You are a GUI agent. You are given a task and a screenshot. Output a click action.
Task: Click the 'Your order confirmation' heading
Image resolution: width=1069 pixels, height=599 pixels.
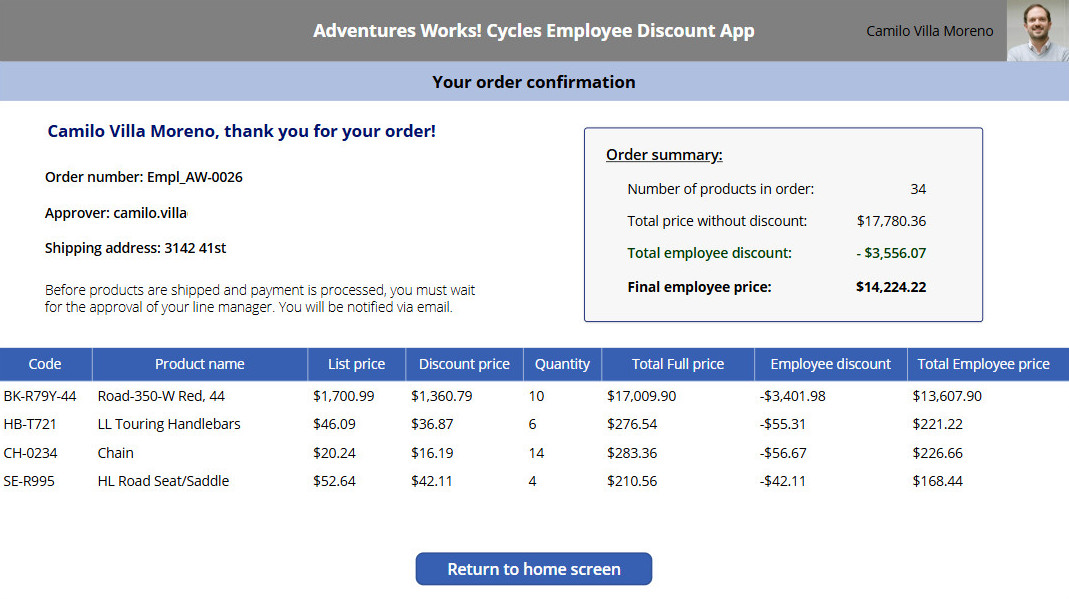point(534,82)
